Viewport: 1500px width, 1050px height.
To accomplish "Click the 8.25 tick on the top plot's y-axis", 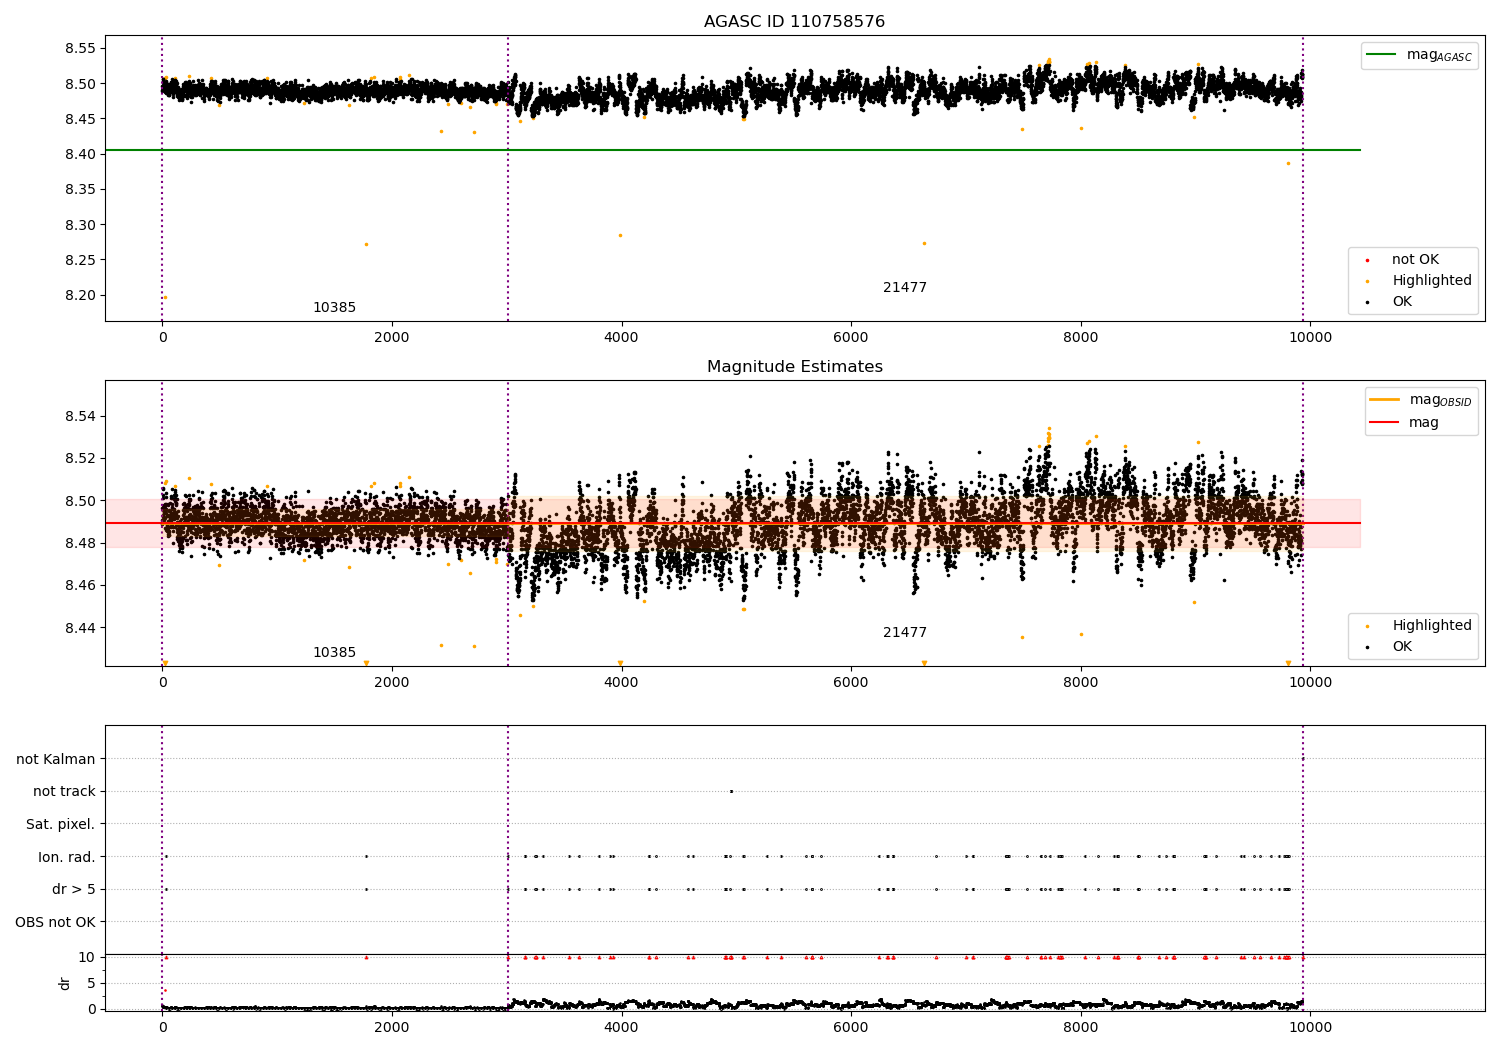I will pyautogui.click(x=78, y=261).
